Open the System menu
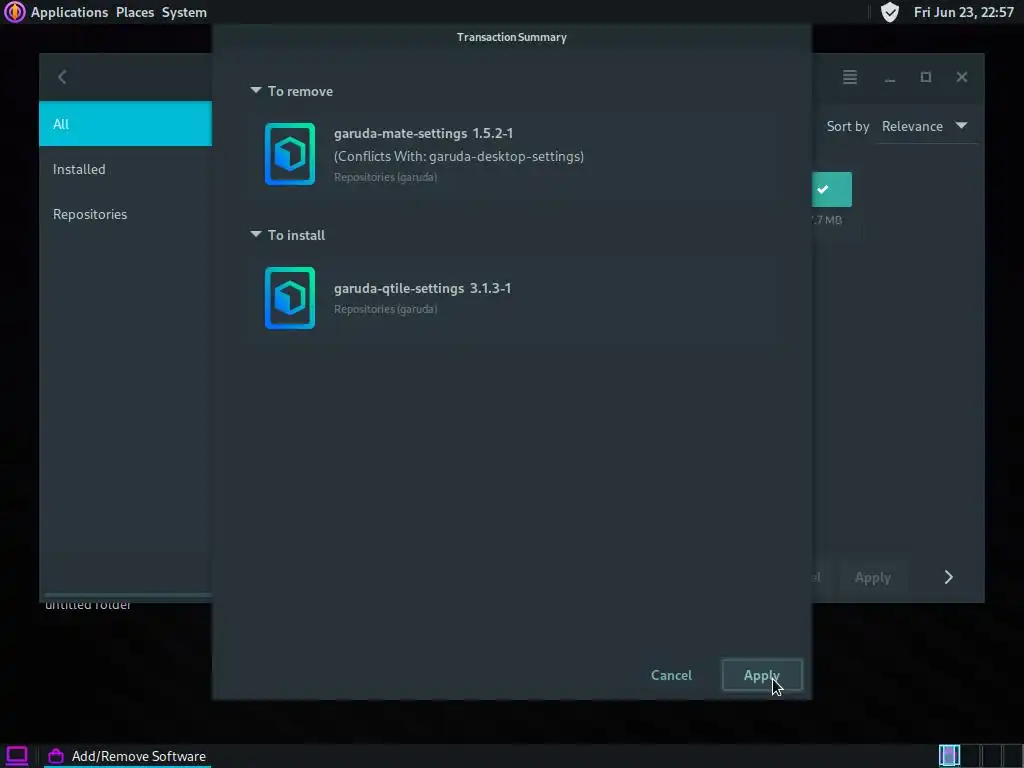Image resolution: width=1024 pixels, height=768 pixels. 184,12
